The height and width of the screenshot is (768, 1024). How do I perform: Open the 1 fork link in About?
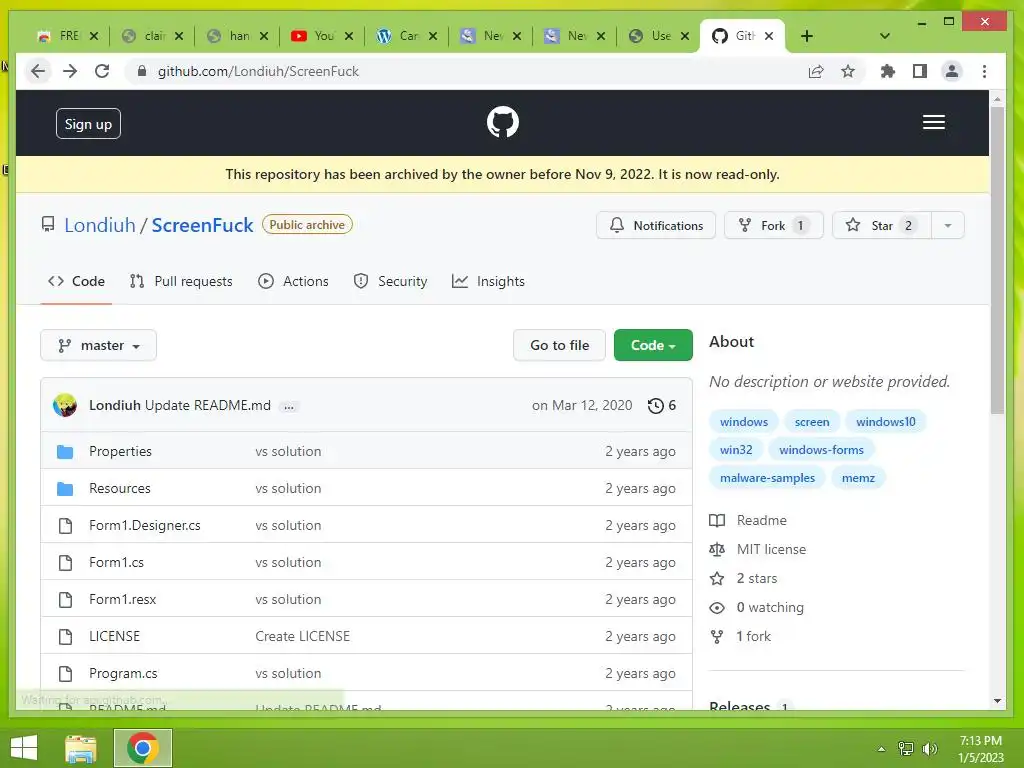click(740, 637)
